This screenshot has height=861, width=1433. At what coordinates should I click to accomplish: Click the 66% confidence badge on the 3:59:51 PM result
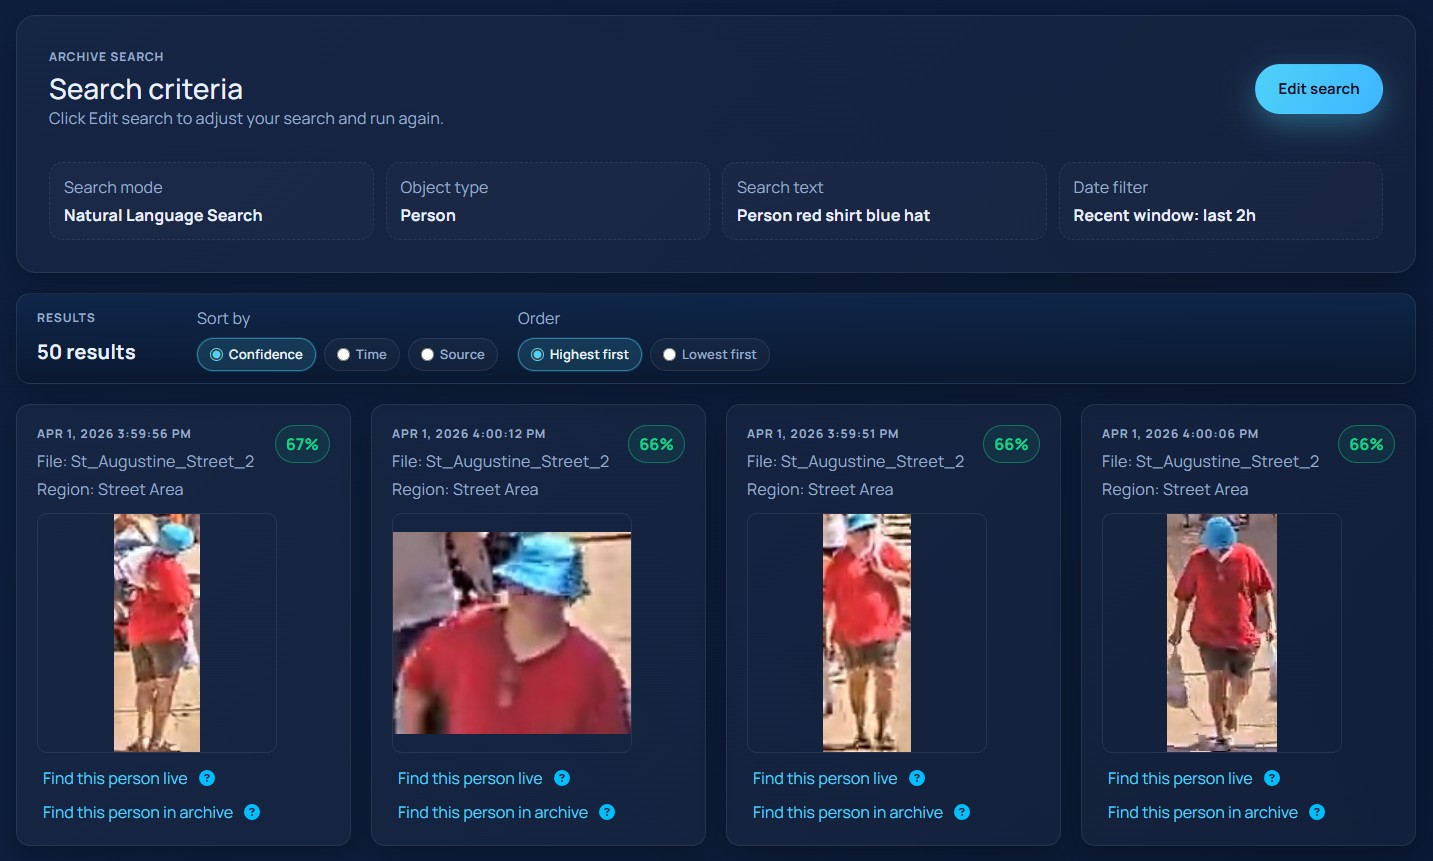click(x=1011, y=444)
